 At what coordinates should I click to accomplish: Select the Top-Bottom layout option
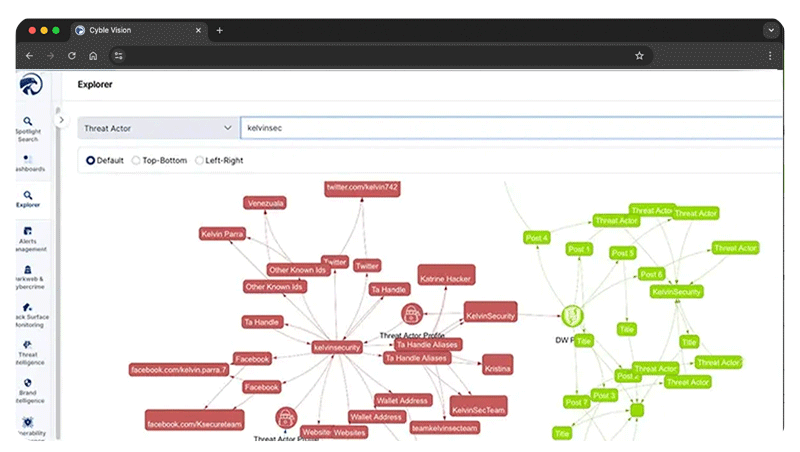pyautogui.click(x=137, y=160)
